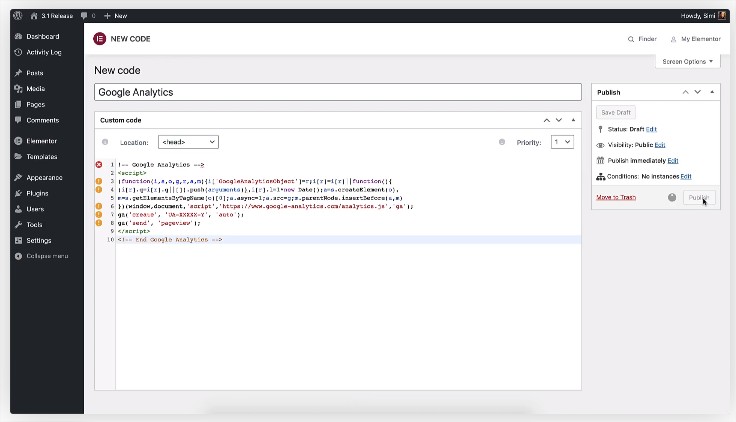Click the Google Analytics title field
Image resolution: width=736 pixels, height=422 pixels.
337,92
